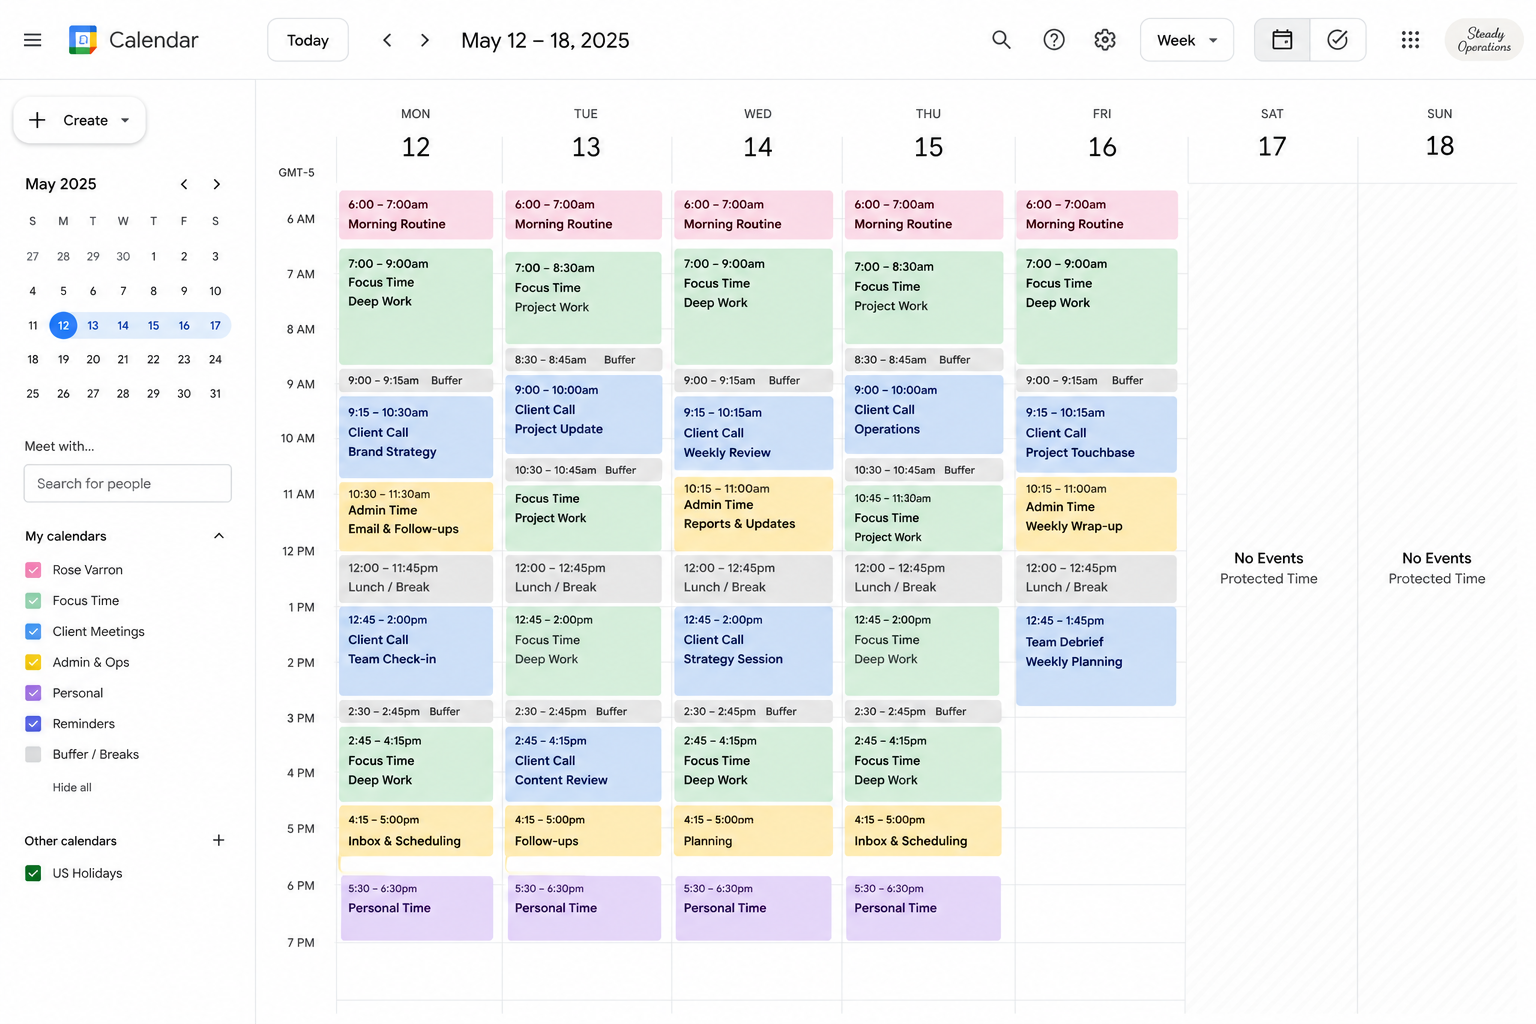Image resolution: width=1536 pixels, height=1024 pixels.
Task: Open the Week view dropdown
Action: click(x=1187, y=40)
